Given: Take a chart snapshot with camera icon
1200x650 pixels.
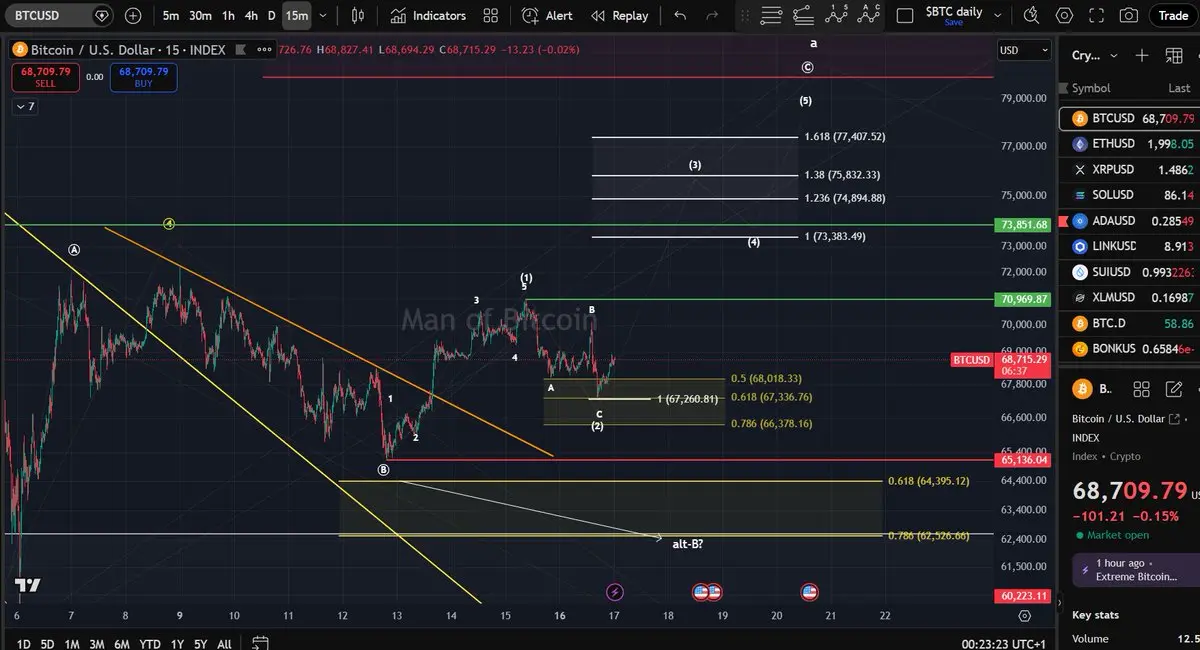Looking at the screenshot, I should 1129,16.
